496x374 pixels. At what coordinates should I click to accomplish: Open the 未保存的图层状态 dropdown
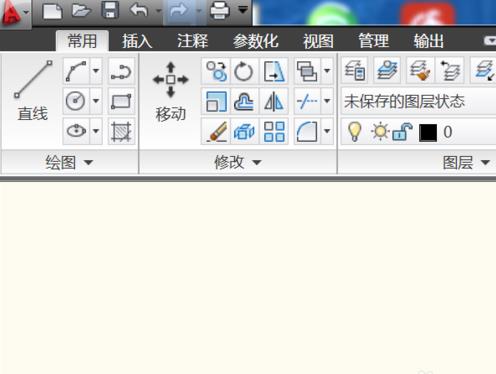click(x=419, y=101)
